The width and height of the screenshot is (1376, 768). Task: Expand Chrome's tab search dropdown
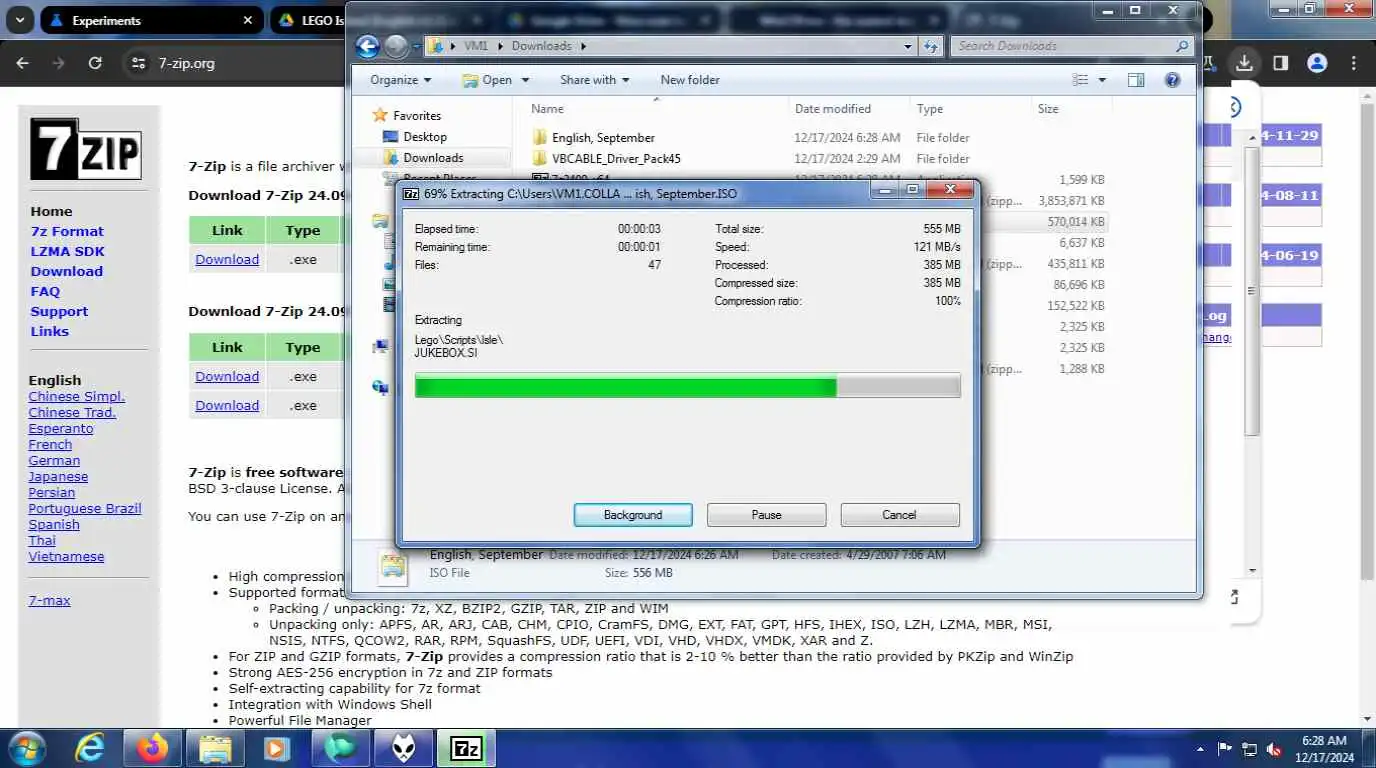click(20, 20)
